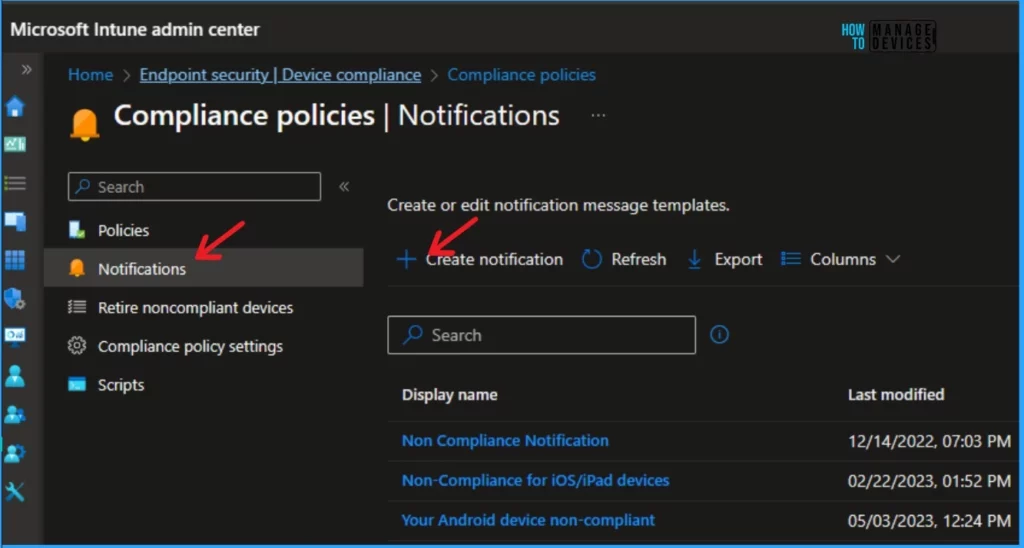Open Non-Compliance for iOS/iPad devices template
Image resolution: width=1024 pixels, height=548 pixels.
click(536, 481)
